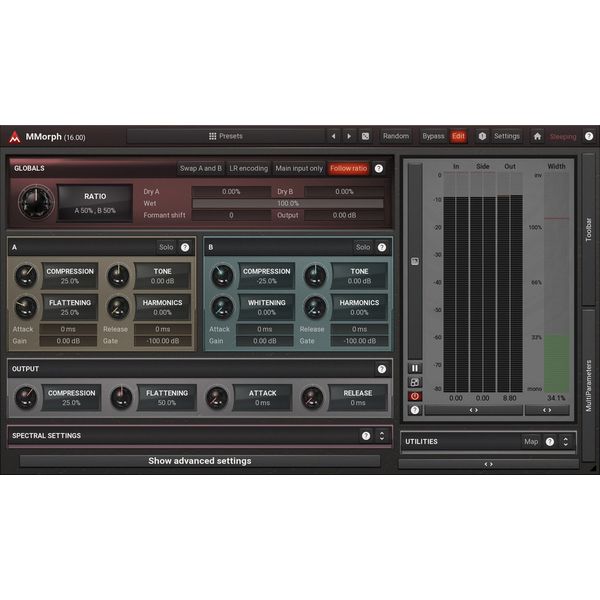
Task: Open the MultiParameters side tab
Action: pos(589,386)
